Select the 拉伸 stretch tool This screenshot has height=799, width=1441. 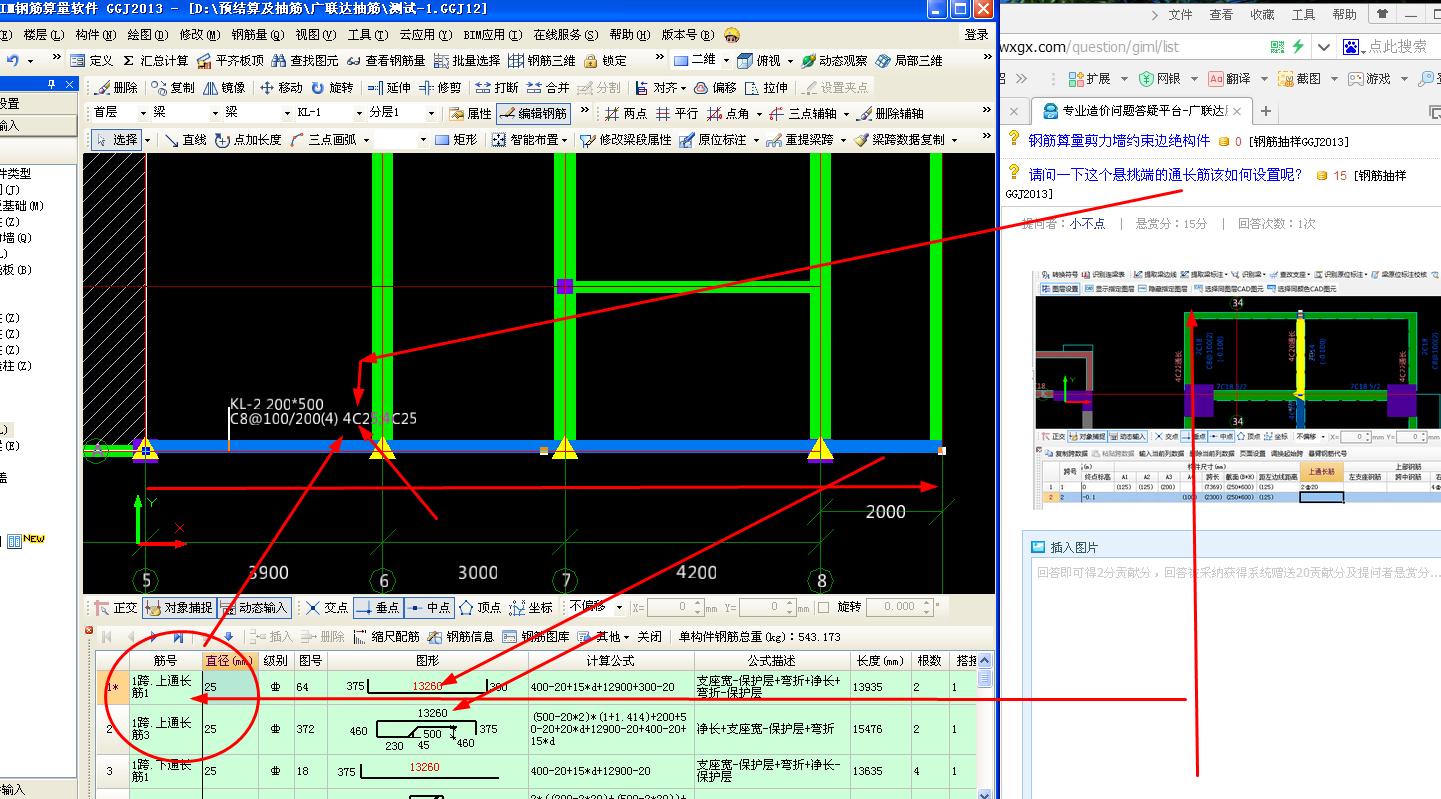click(766, 88)
